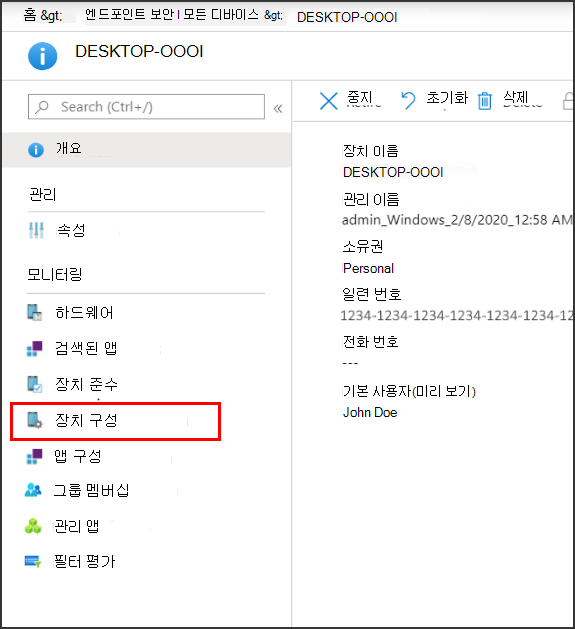Open the 장치 준수 item

86,384
